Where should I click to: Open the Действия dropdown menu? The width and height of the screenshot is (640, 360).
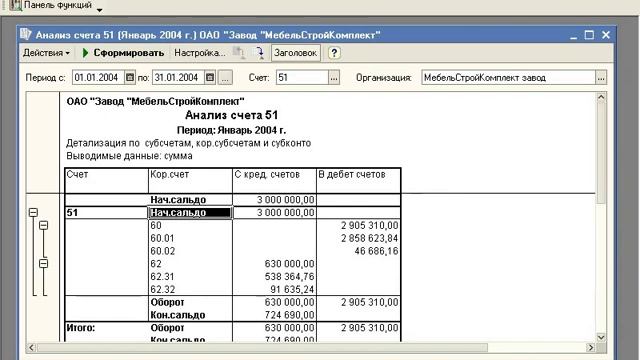click(x=46, y=53)
